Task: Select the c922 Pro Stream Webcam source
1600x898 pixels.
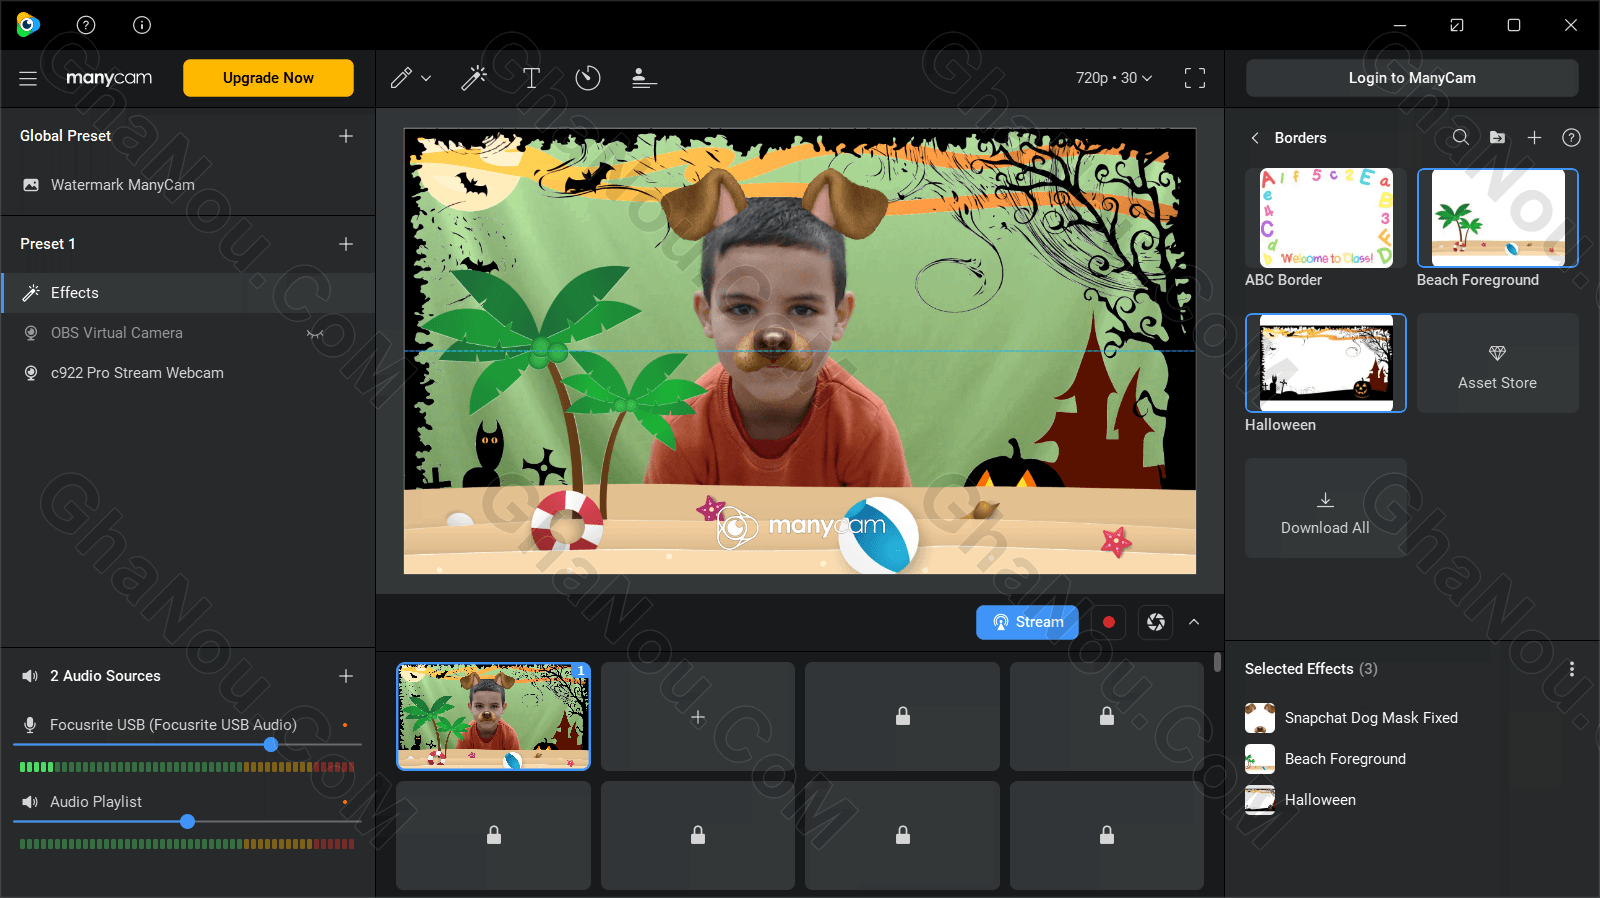Action: [x=188, y=373]
